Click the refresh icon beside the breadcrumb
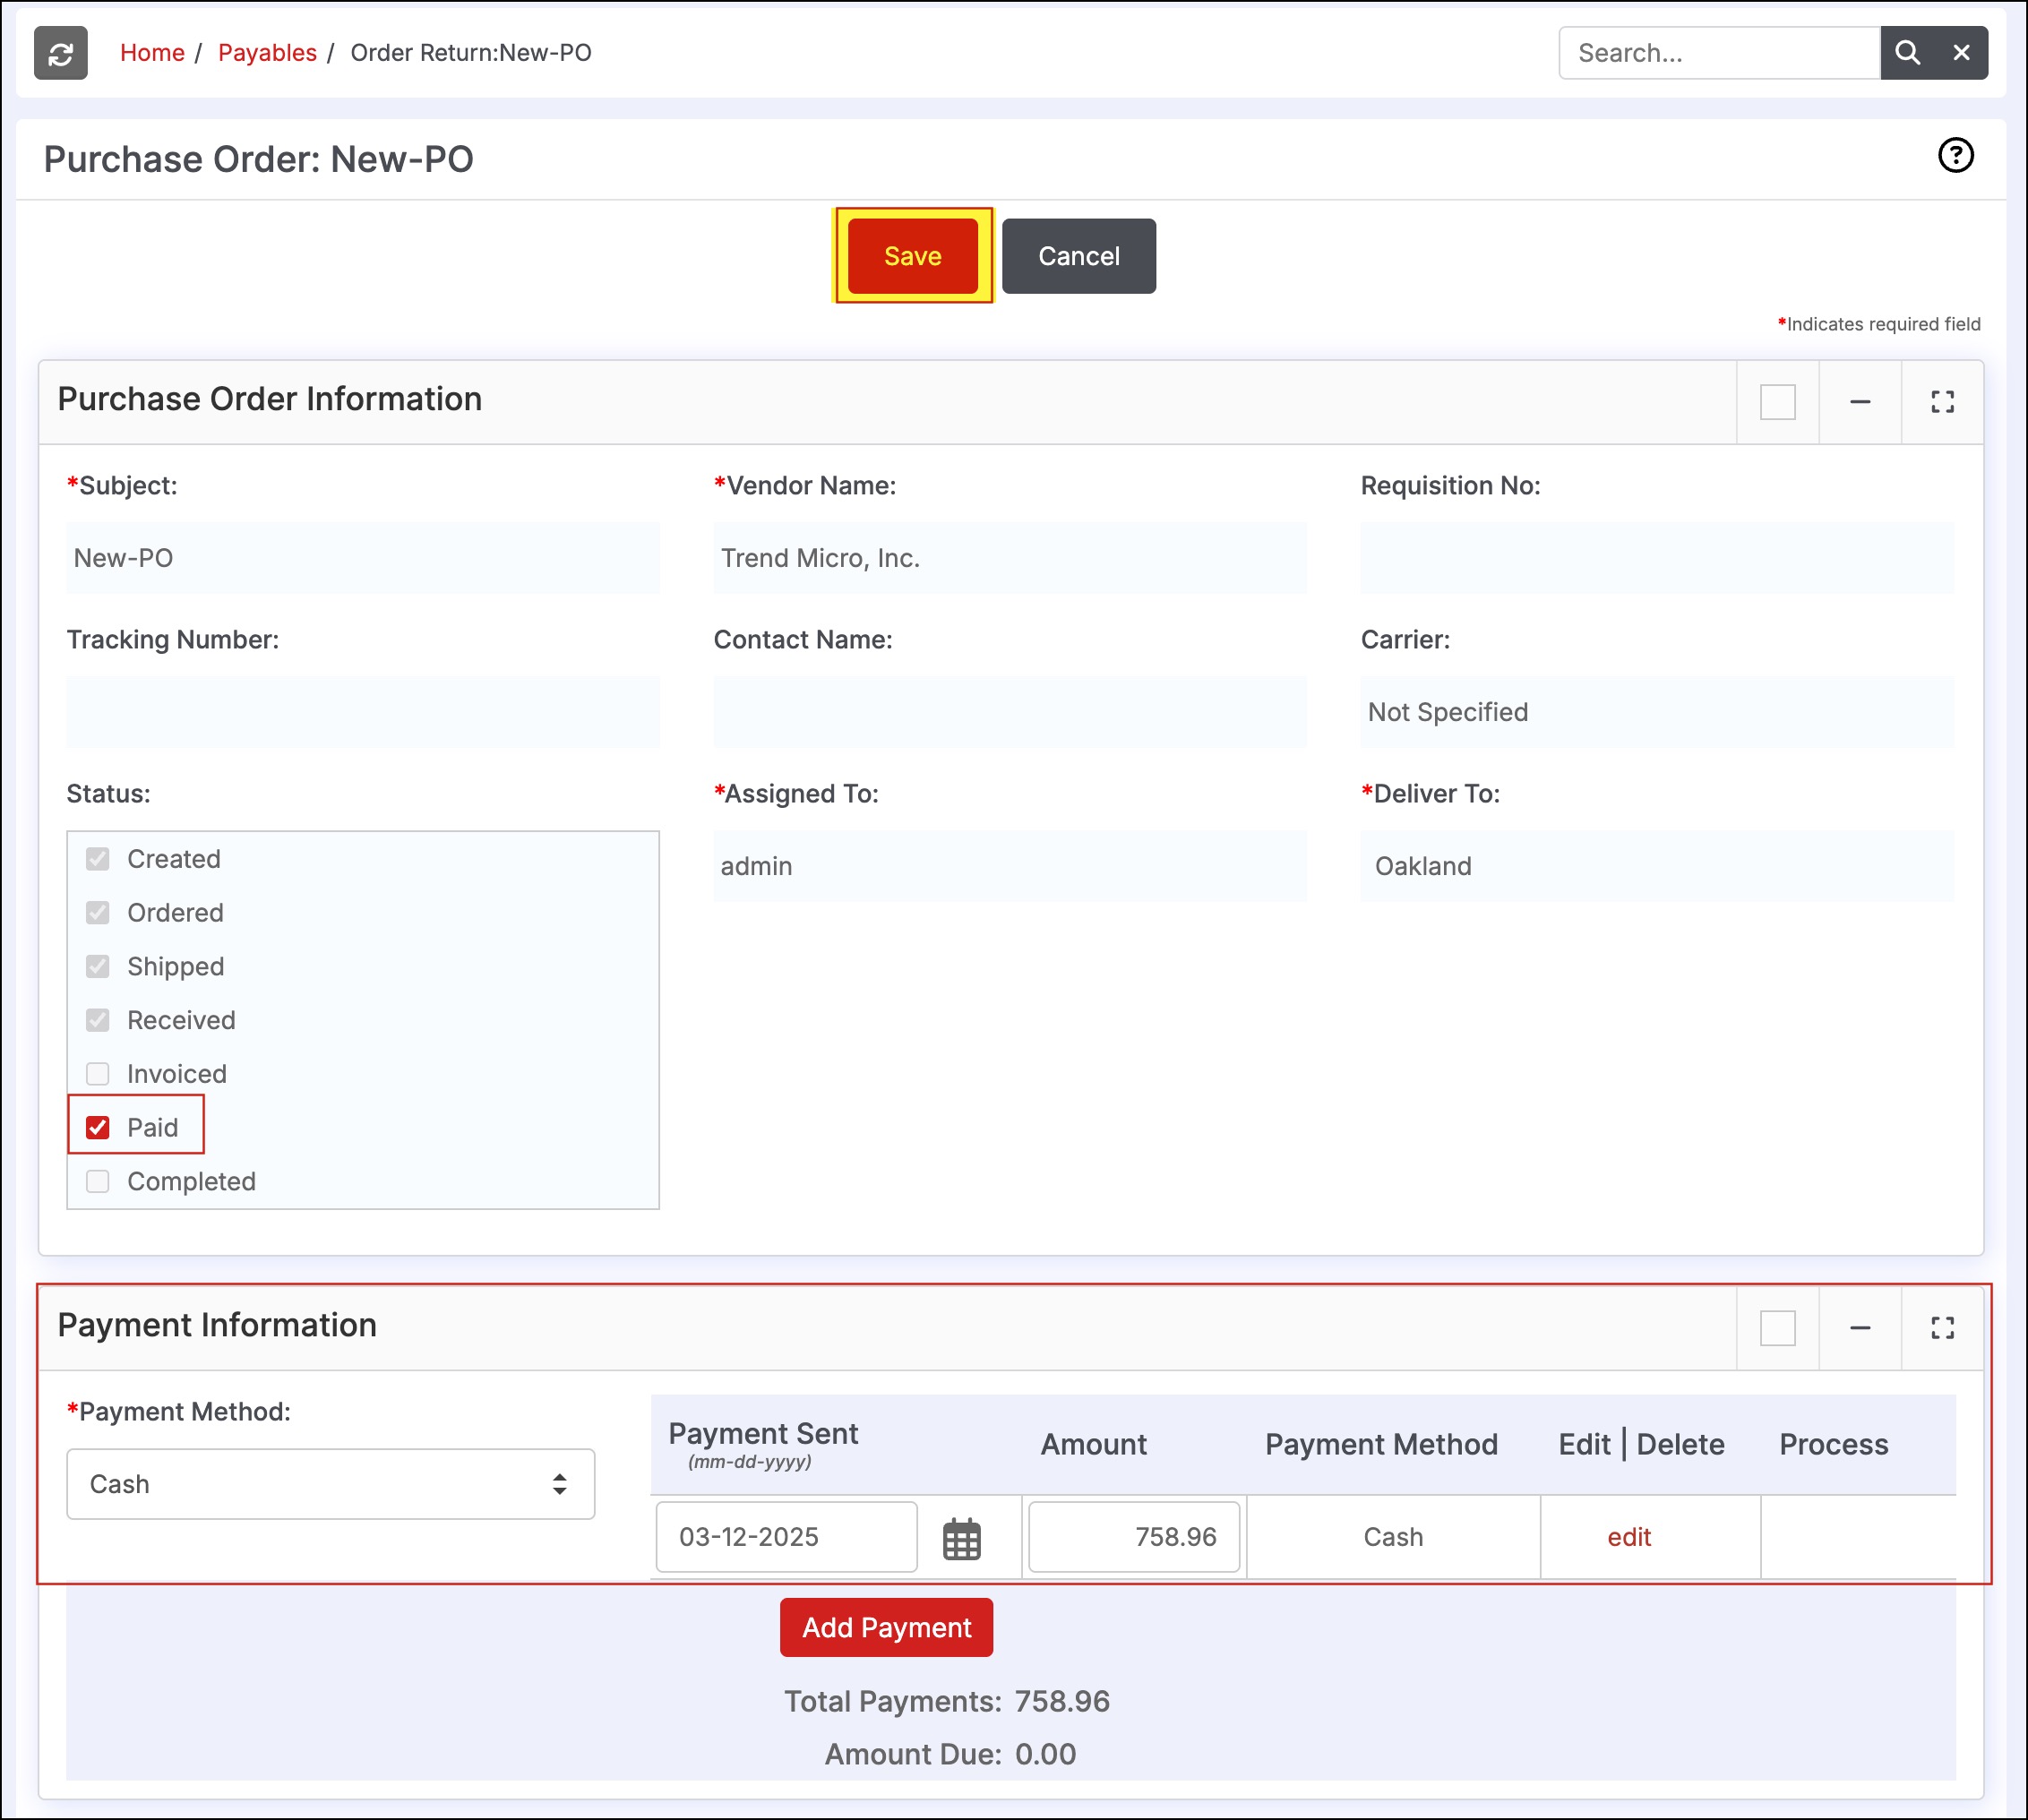 (60, 53)
